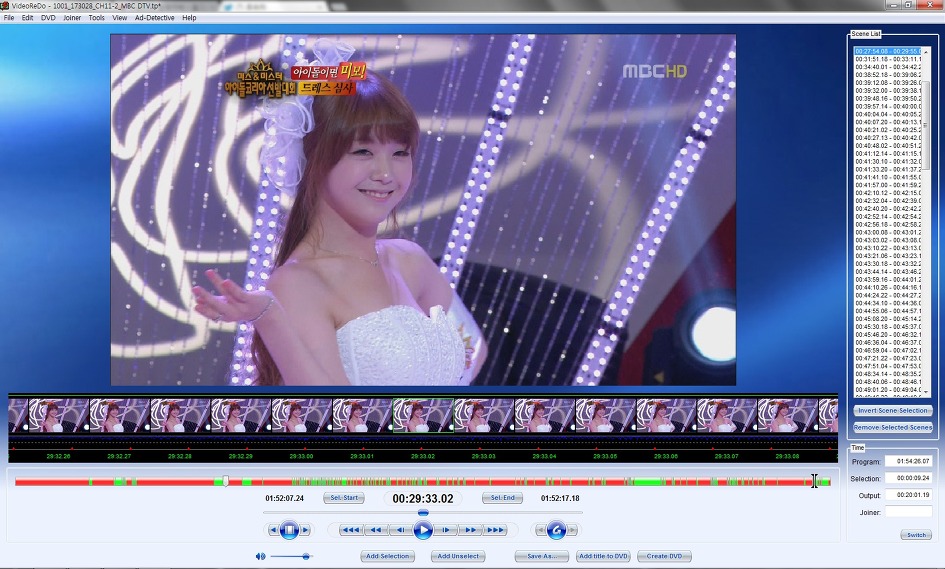Click the Switch button in Time panel
The image size is (945, 569).
(916, 535)
